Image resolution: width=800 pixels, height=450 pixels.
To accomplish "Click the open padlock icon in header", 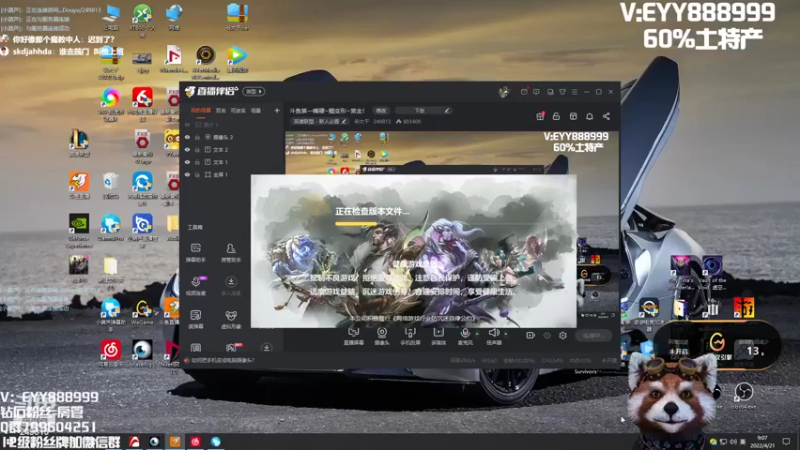I will pyautogui.click(x=556, y=116).
